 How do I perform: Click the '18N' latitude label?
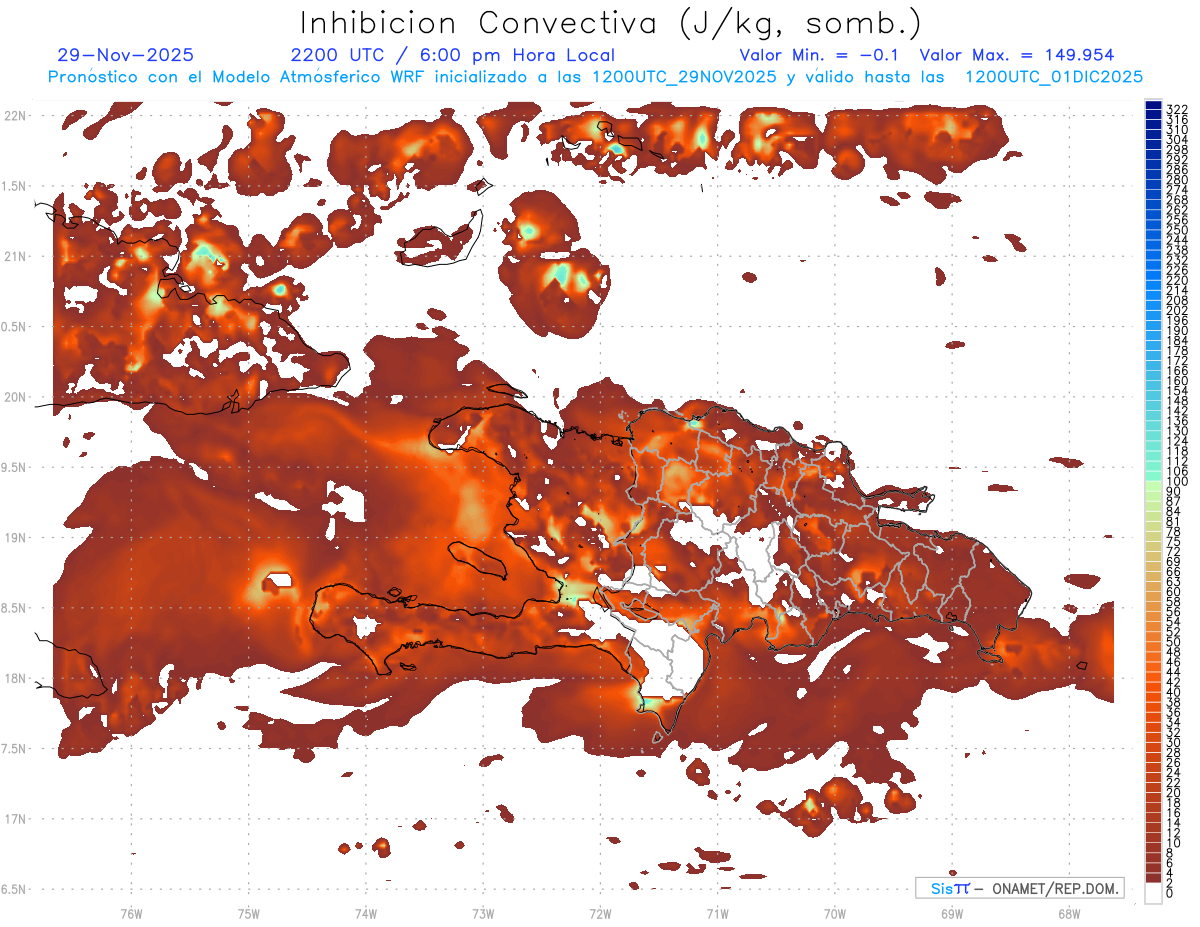coord(16,678)
